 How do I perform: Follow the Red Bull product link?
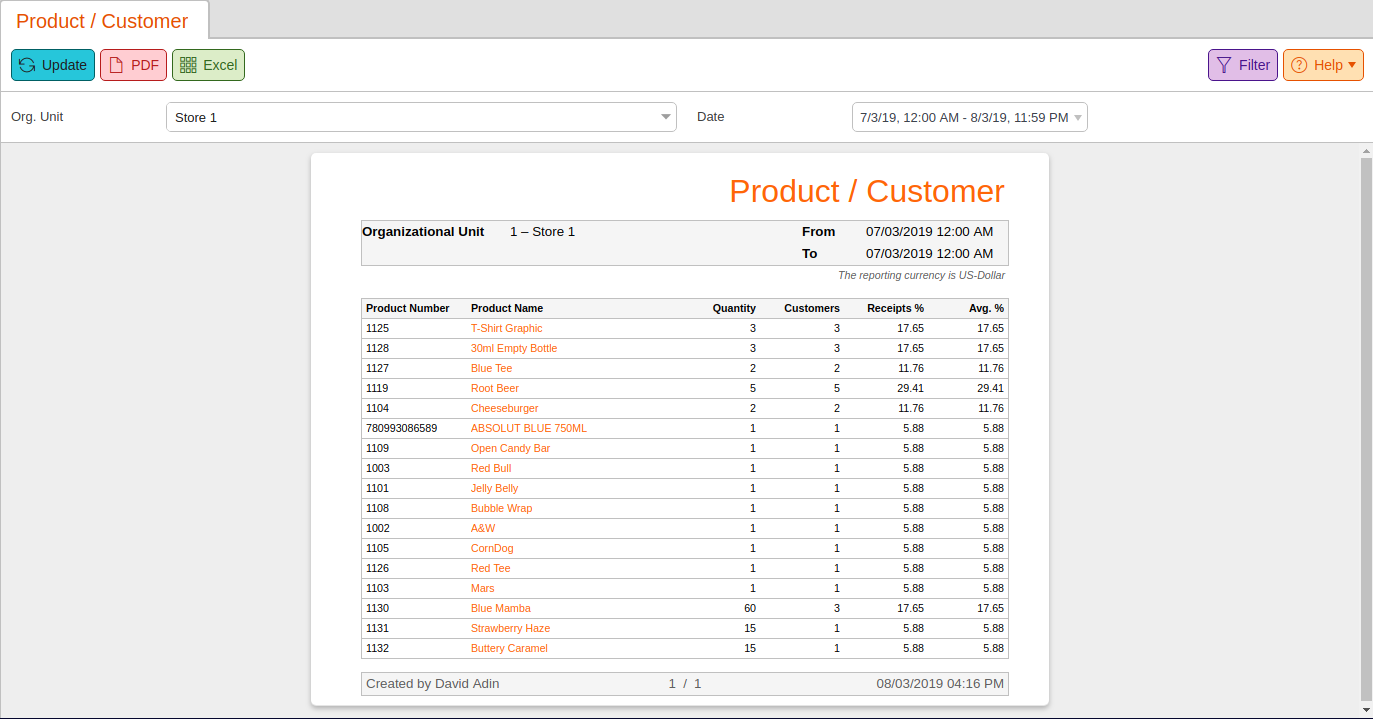491,468
